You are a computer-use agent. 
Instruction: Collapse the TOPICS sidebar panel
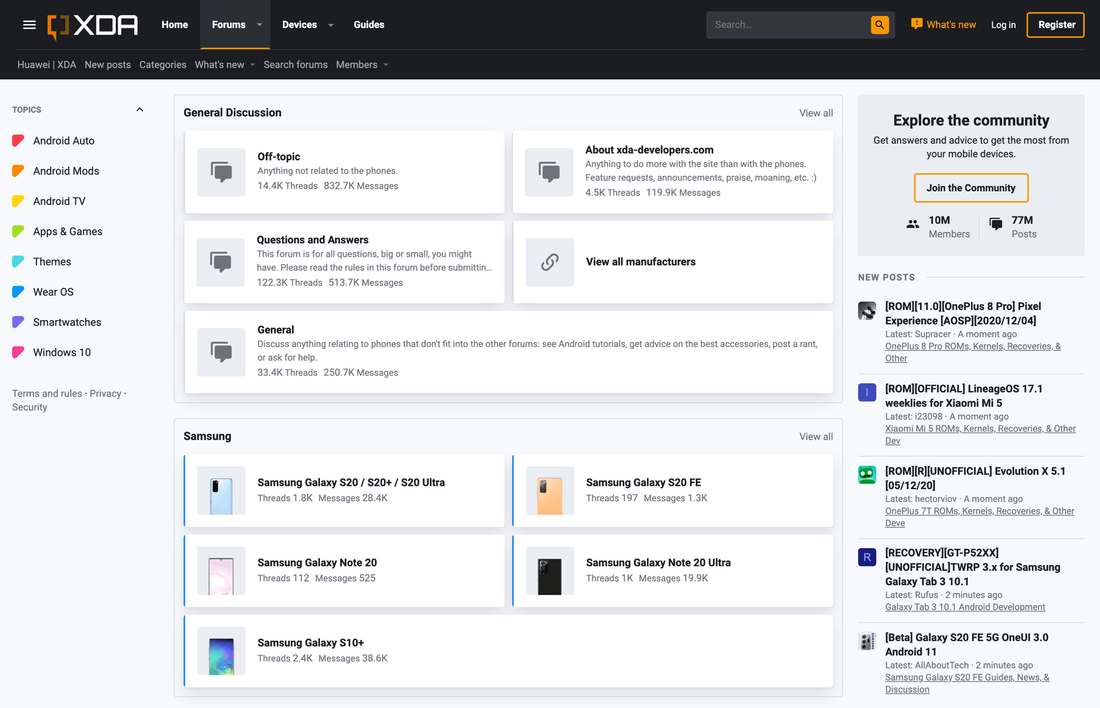coord(139,110)
